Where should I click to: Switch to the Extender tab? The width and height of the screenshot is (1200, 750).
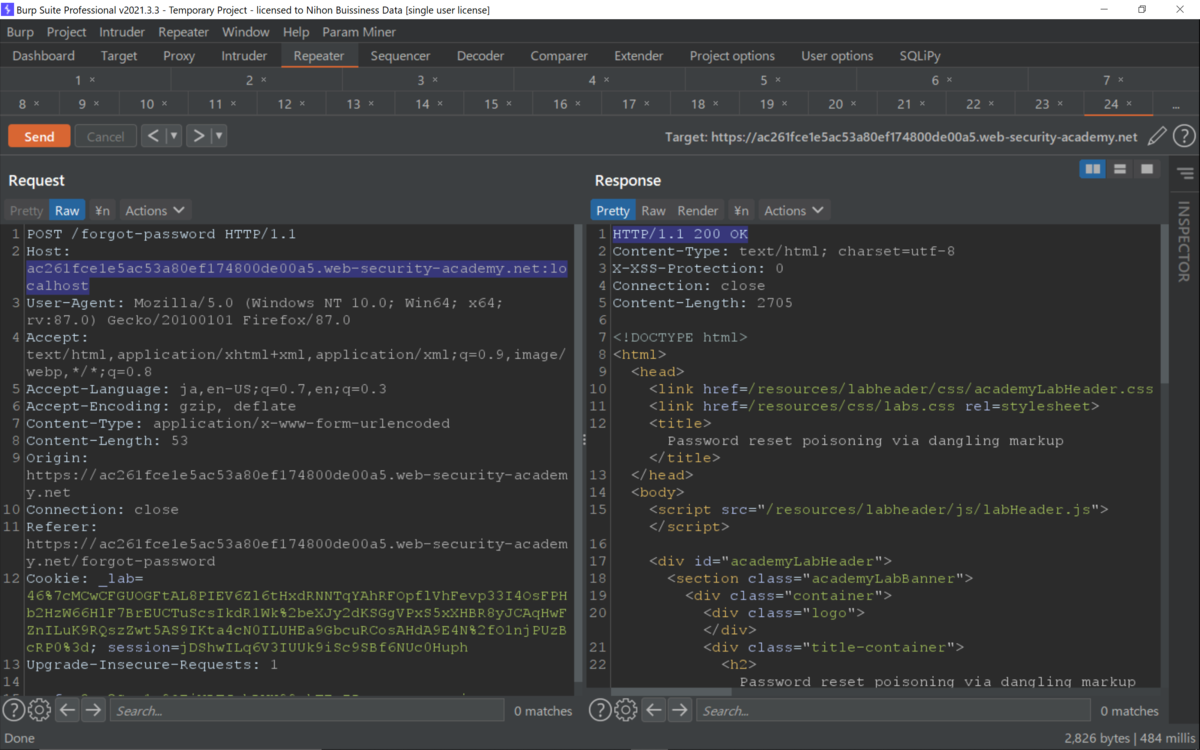639,56
